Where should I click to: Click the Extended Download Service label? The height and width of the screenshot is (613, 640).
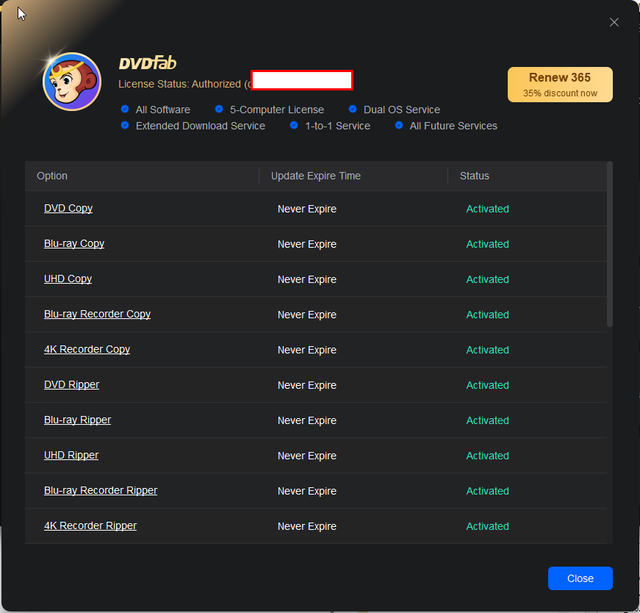click(x=200, y=126)
